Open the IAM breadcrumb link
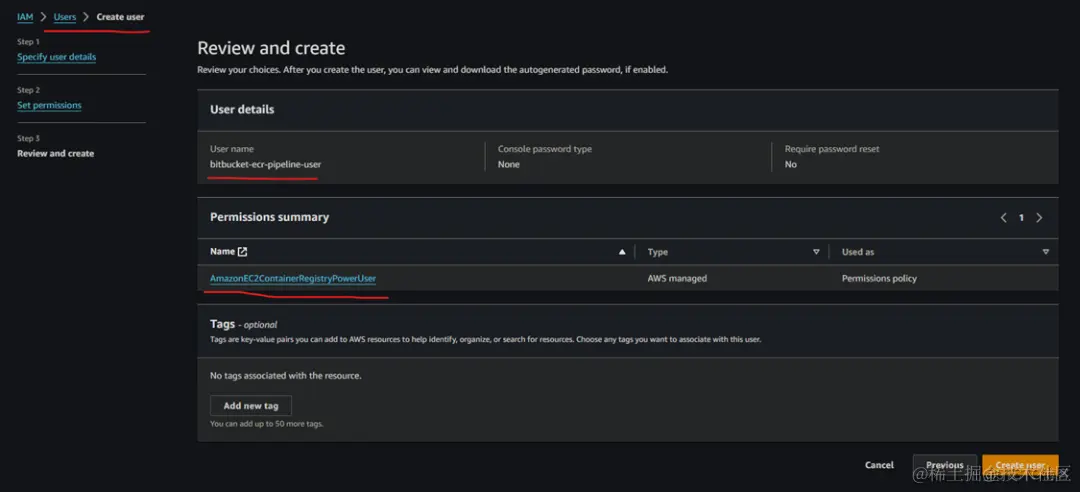The width and height of the screenshot is (1080, 492). click(25, 17)
